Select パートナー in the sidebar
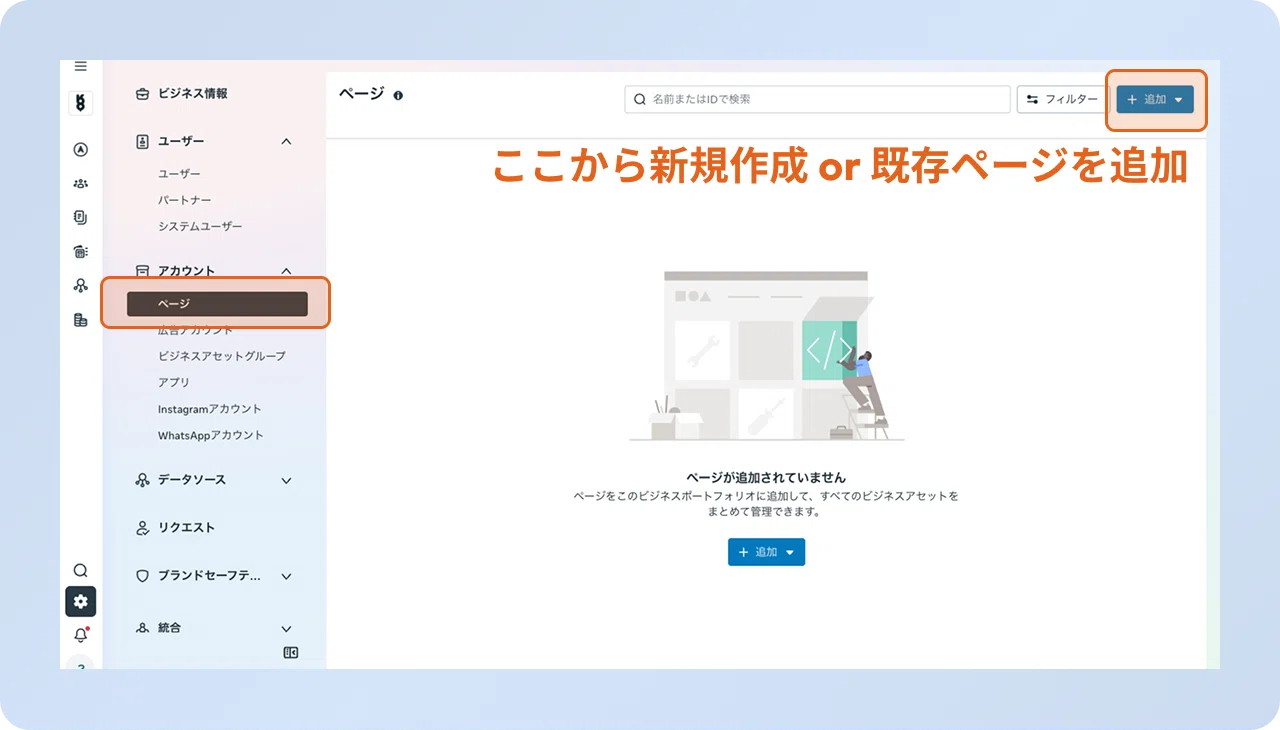1280x730 pixels. pos(185,200)
